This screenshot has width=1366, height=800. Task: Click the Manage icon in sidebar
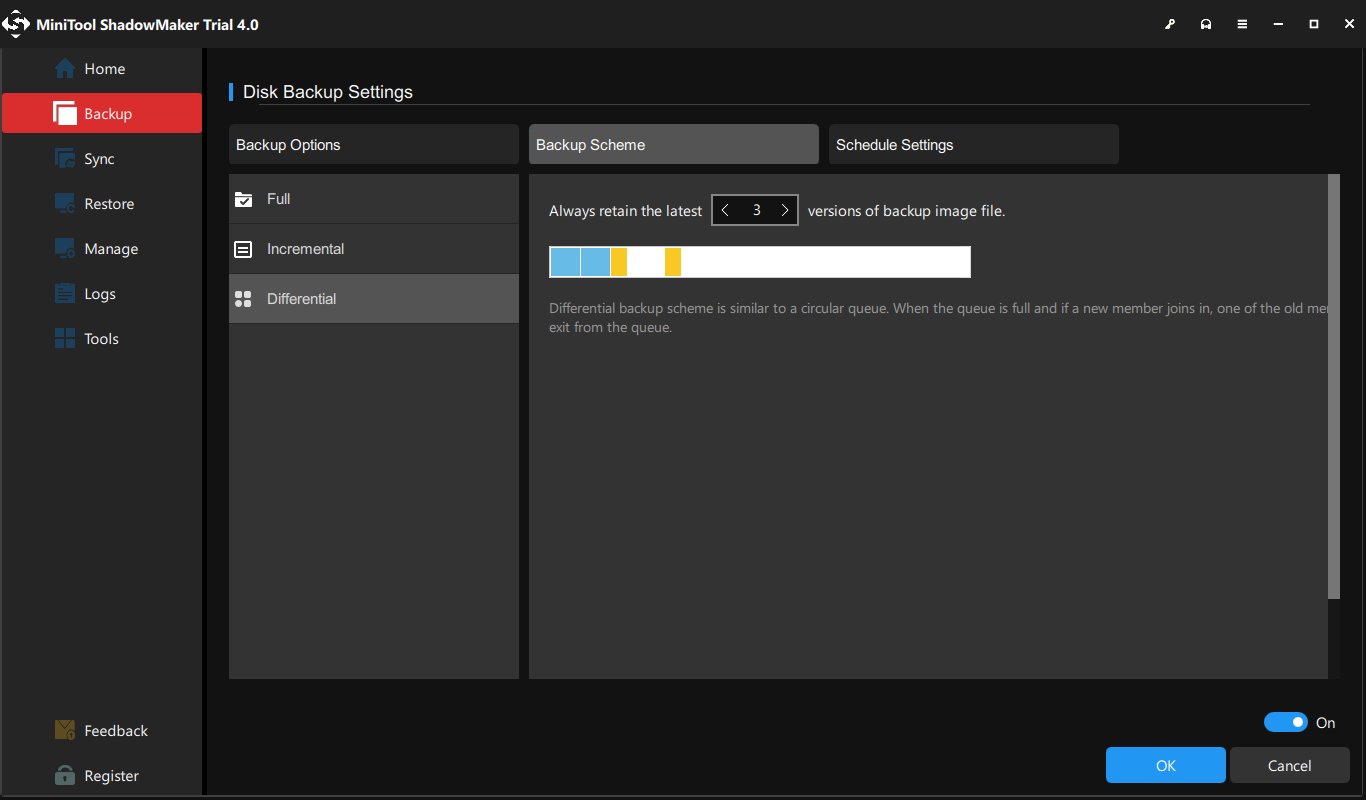[x=65, y=249]
